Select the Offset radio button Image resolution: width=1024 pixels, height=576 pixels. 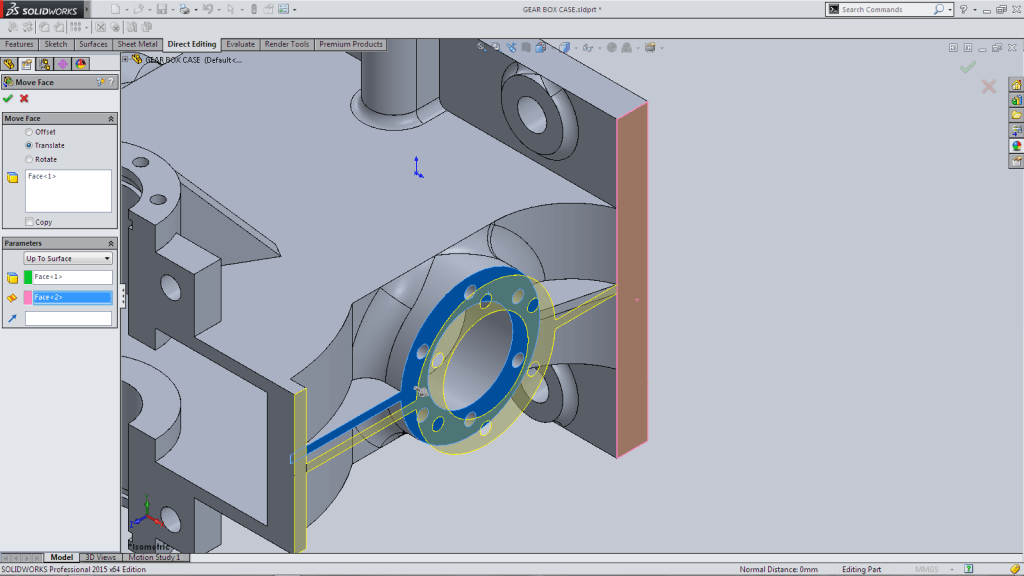pyautogui.click(x=28, y=131)
